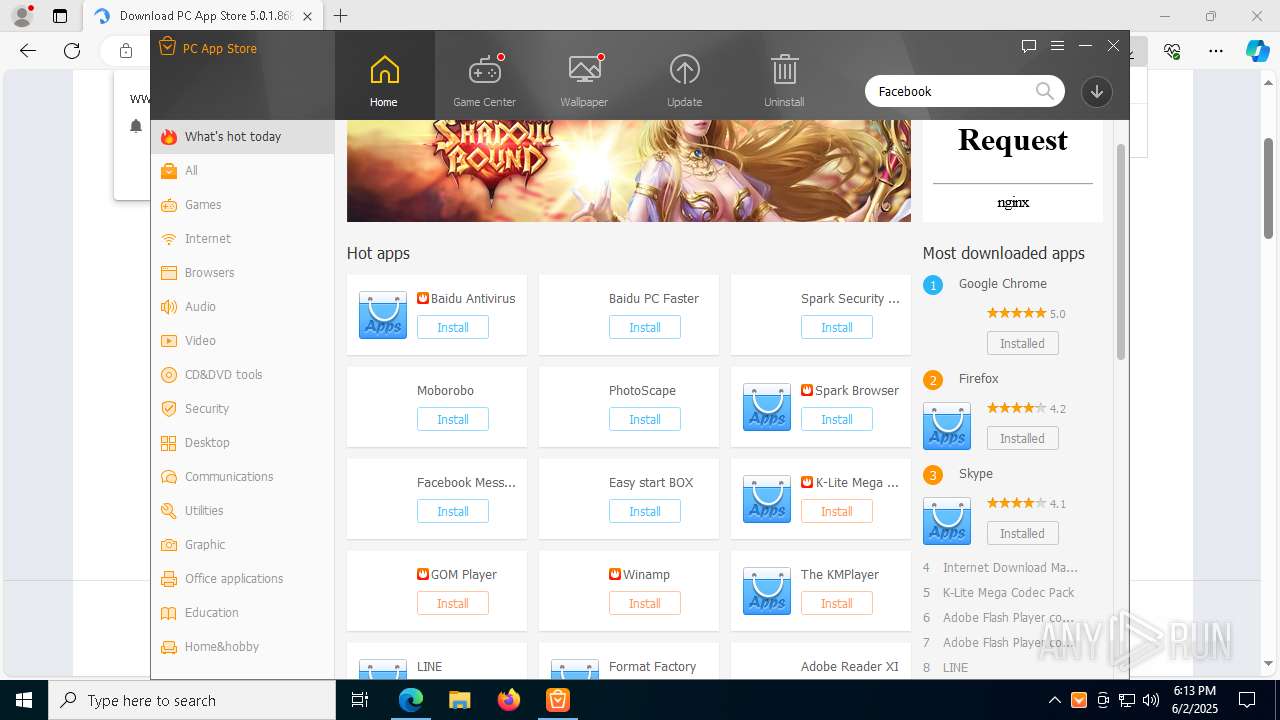The height and width of the screenshot is (720, 1280).
Task: Install Baidu PC Faster
Action: [x=645, y=328]
